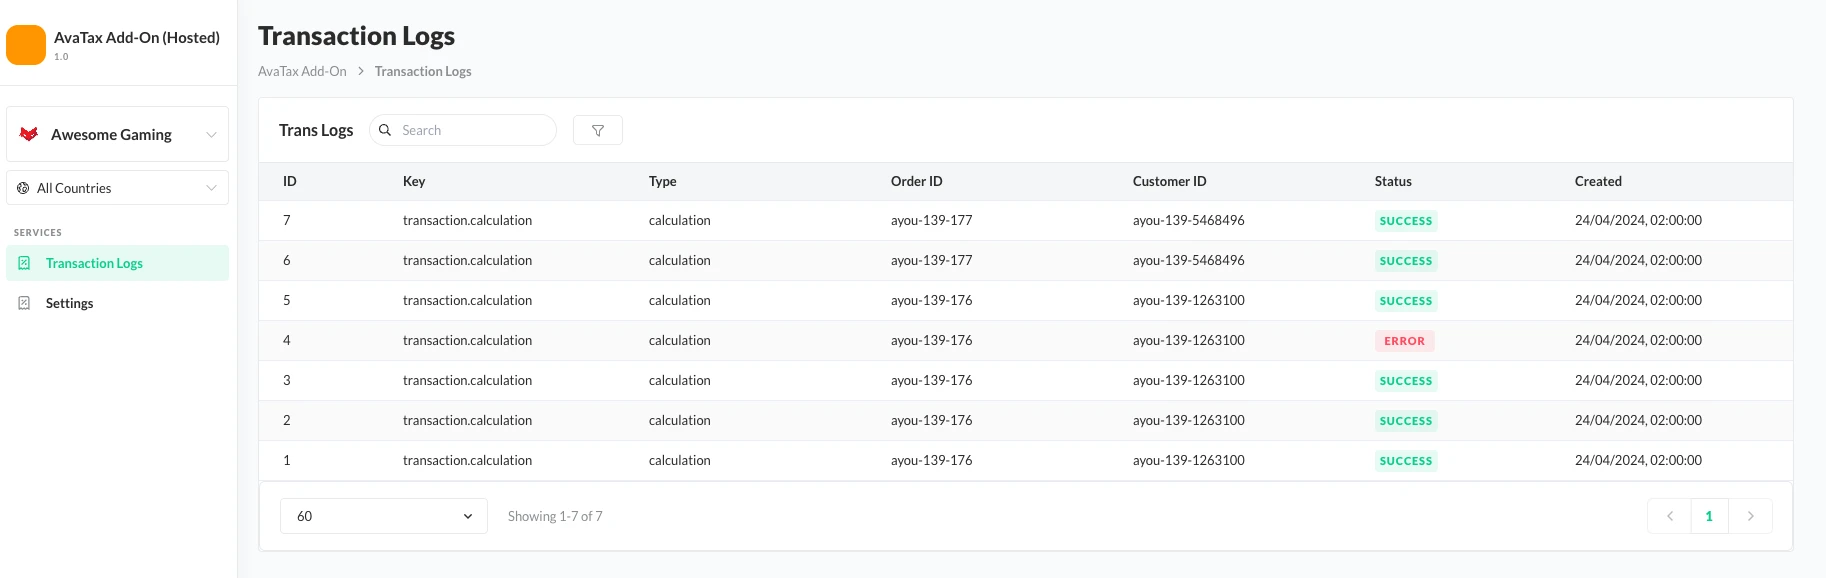
Task: Expand the Awesome Gaming store dropdown
Action: (x=211, y=134)
